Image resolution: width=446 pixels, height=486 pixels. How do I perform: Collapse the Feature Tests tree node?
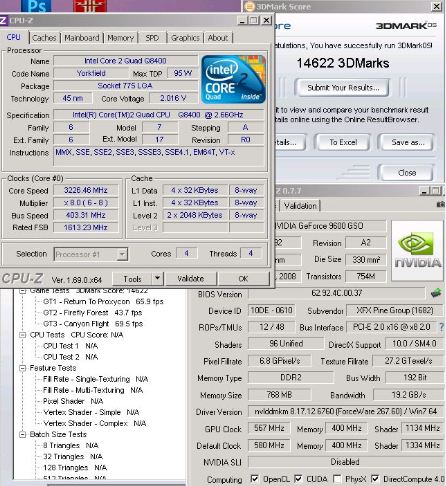click(22, 368)
